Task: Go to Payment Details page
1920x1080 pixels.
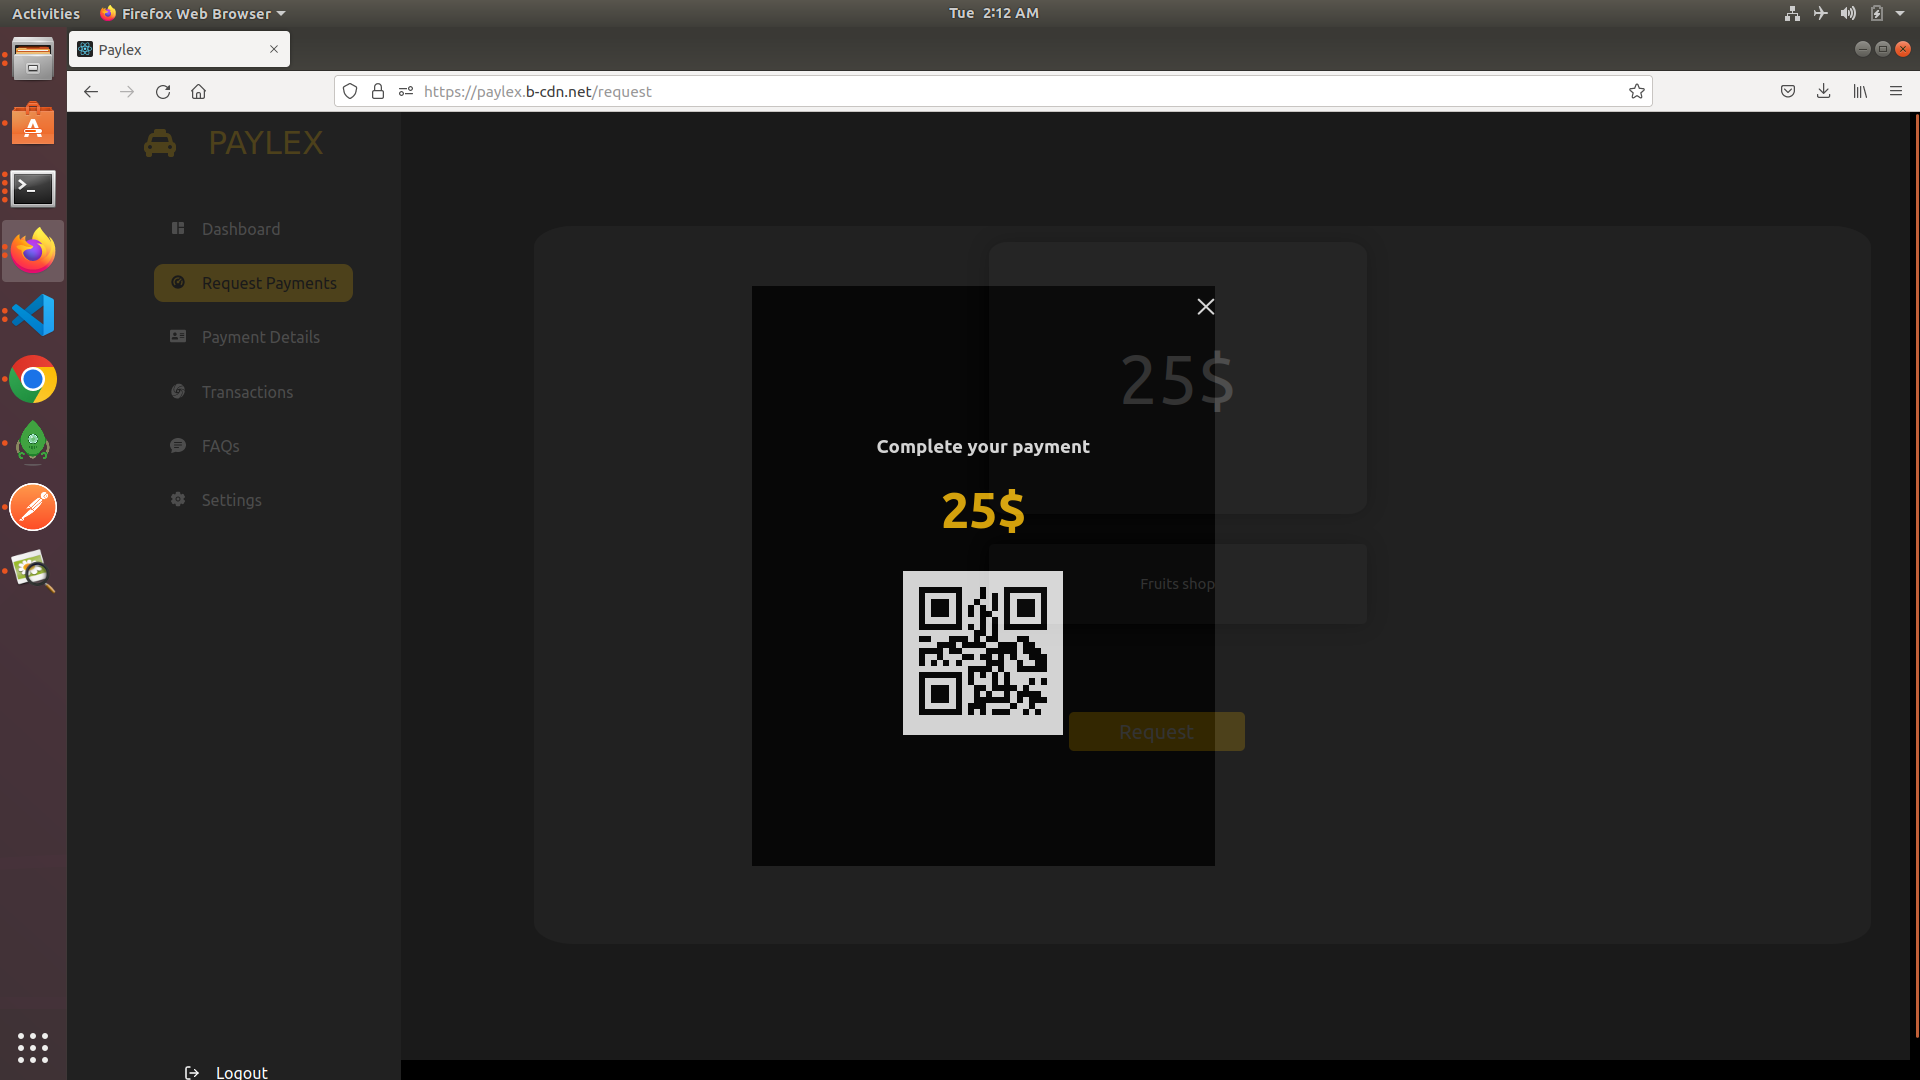Action: (x=260, y=337)
